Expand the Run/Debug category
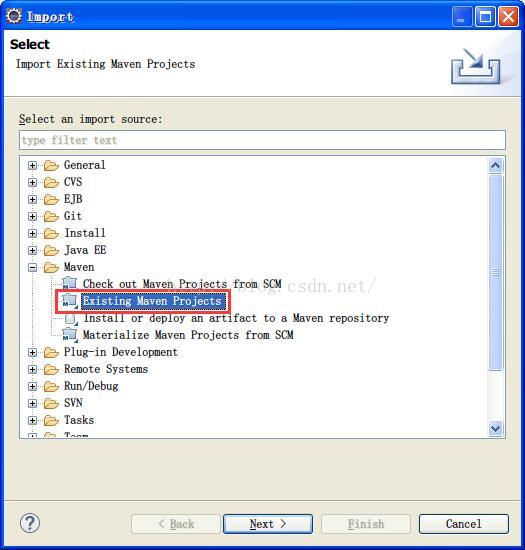The height and width of the screenshot is (550, 525). point(32,387)
